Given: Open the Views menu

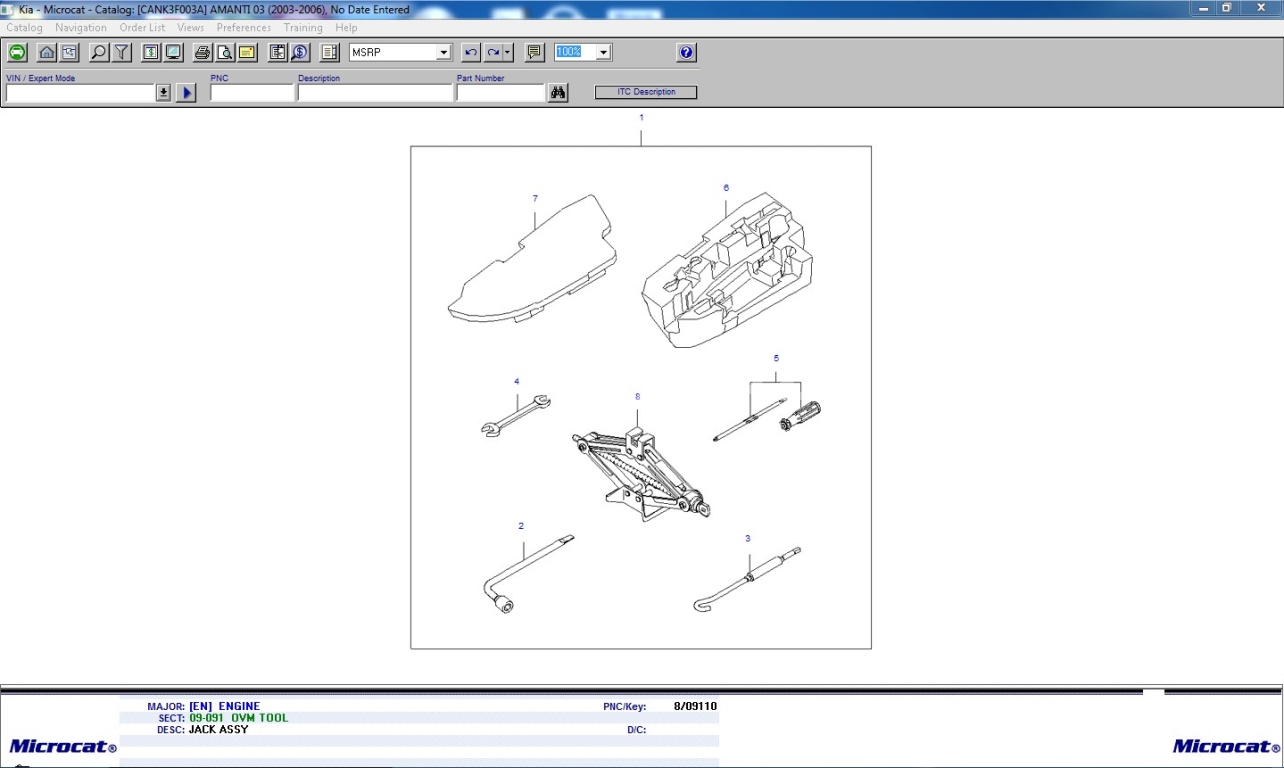Looking at the screenshot, I should coord(190,28).
